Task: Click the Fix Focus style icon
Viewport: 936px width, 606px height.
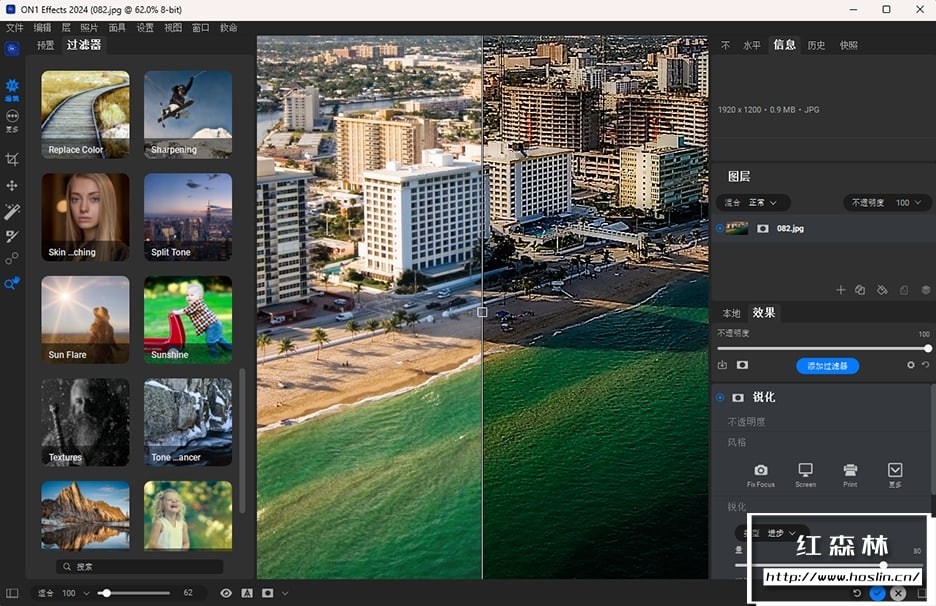Action: [x=760, y=470]
